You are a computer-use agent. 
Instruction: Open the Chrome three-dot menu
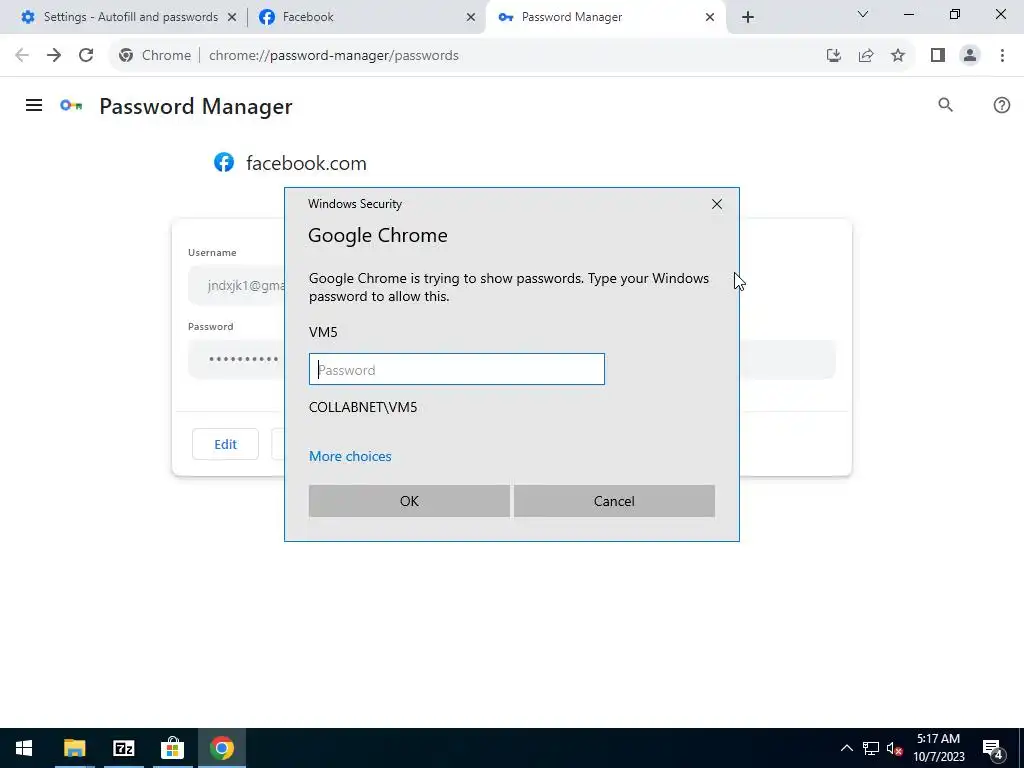1002,56
